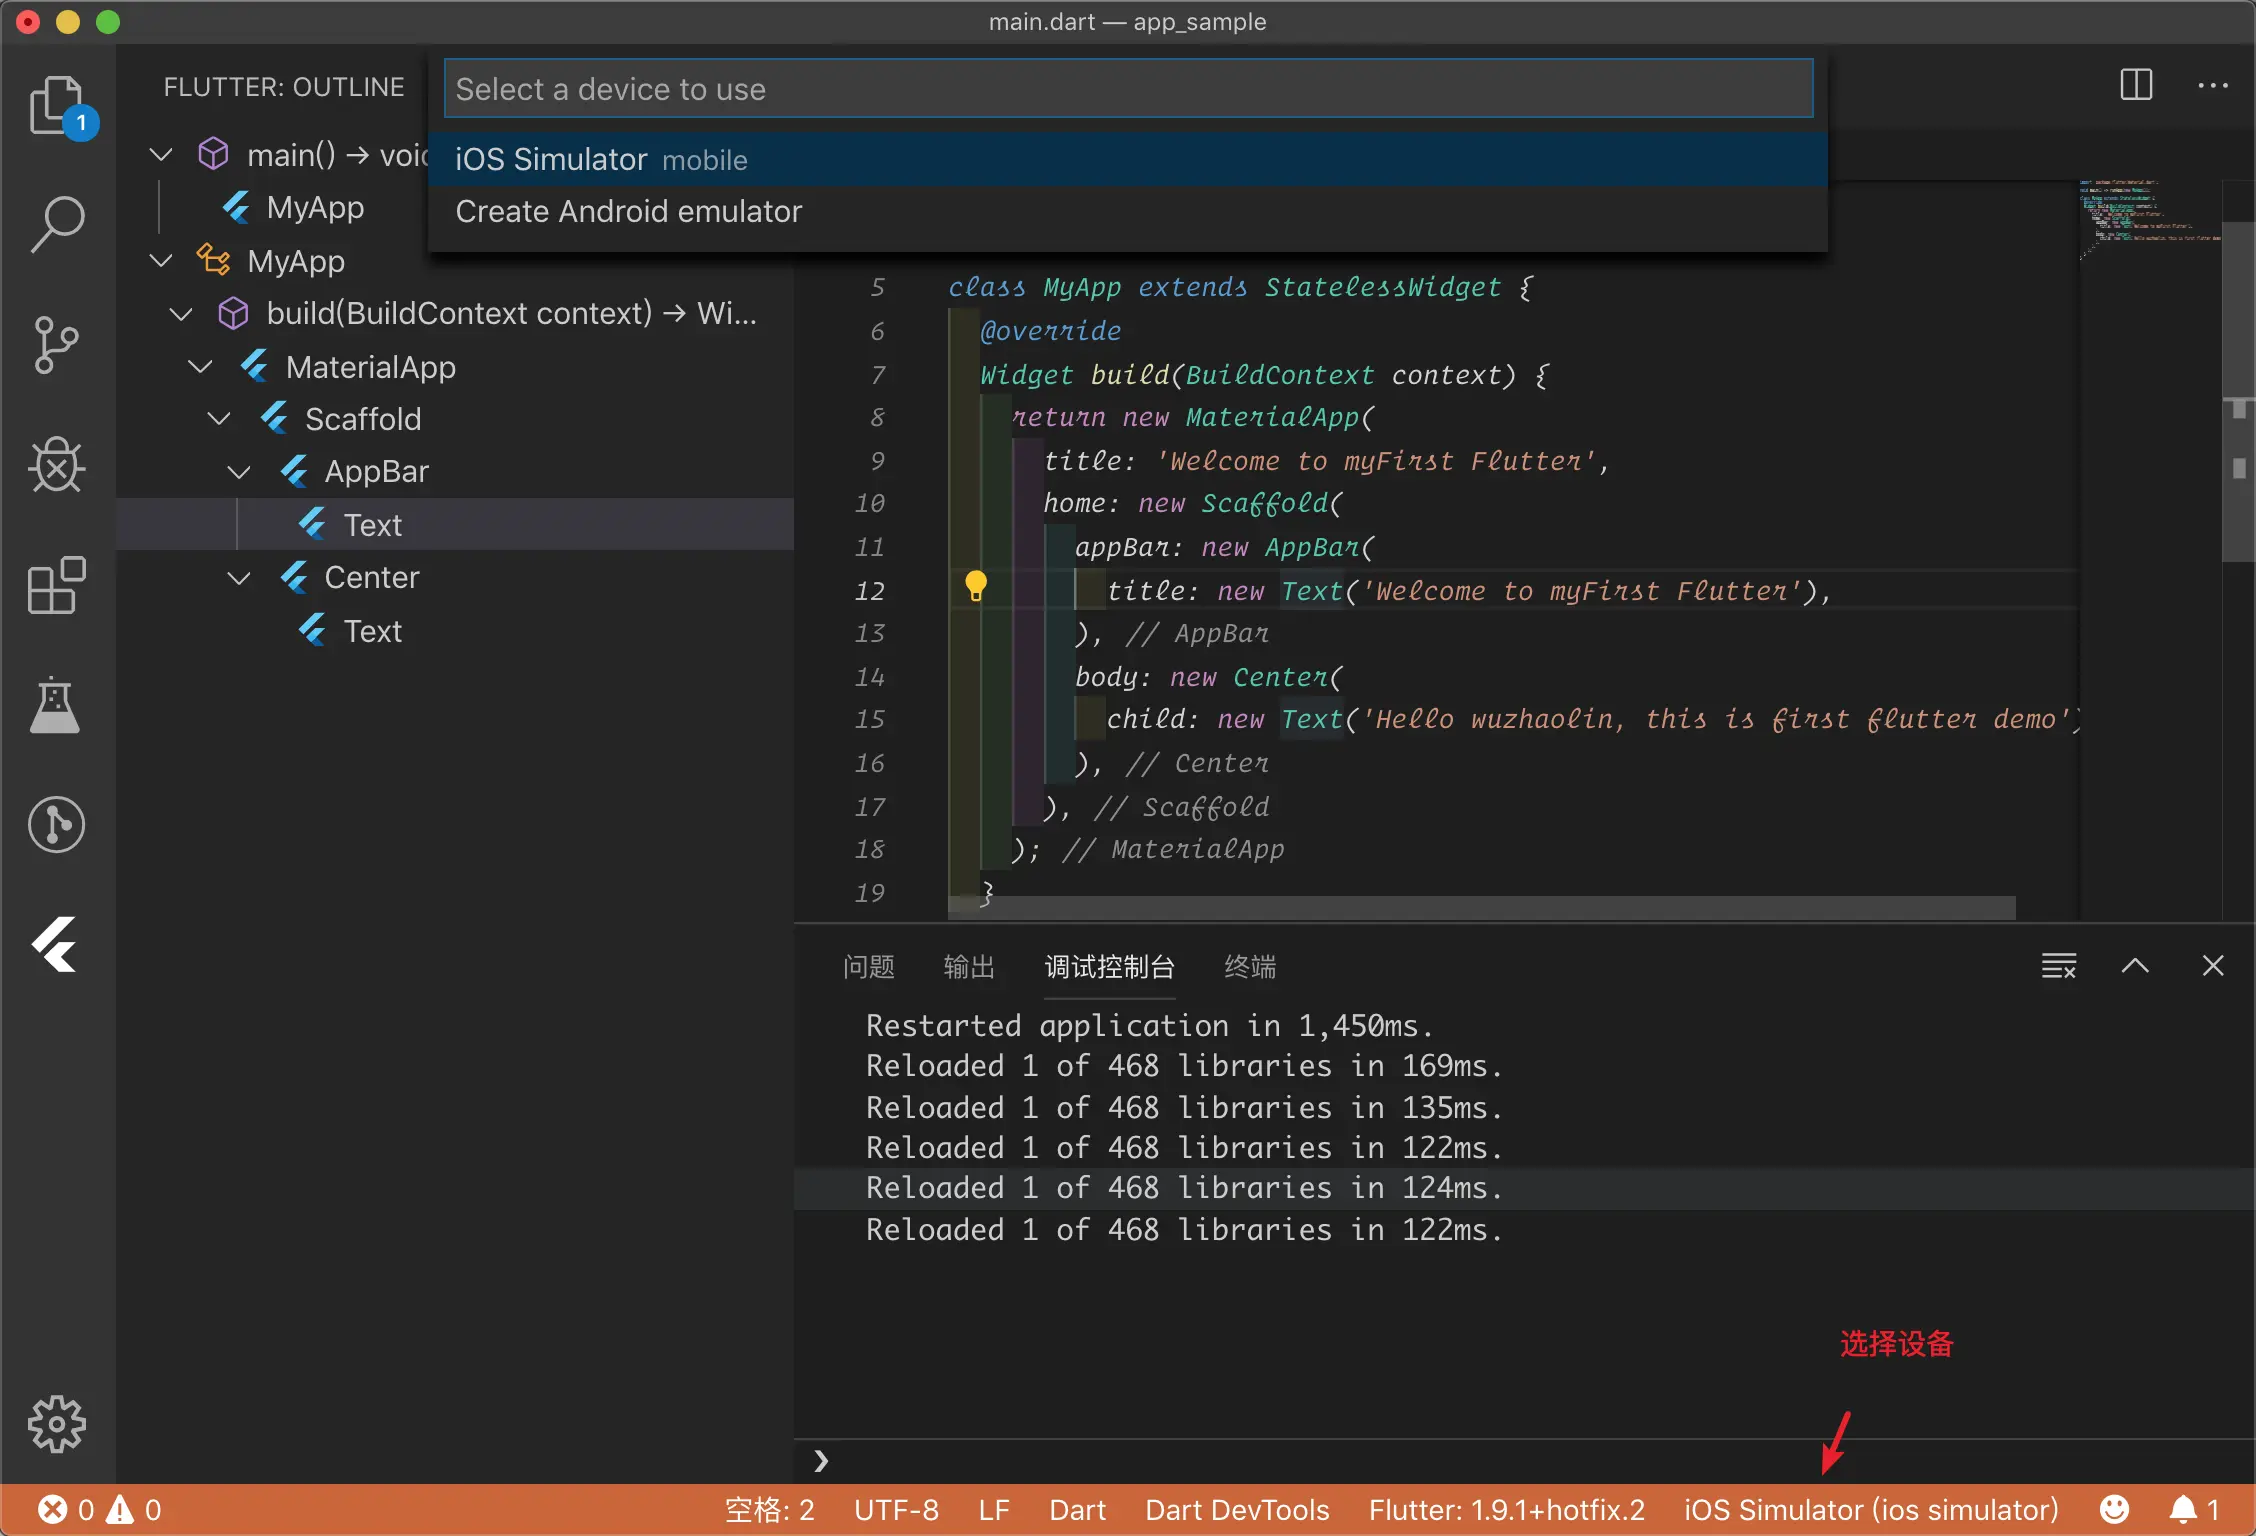
Task: Focus the Select a device input
Action: 1128,89
